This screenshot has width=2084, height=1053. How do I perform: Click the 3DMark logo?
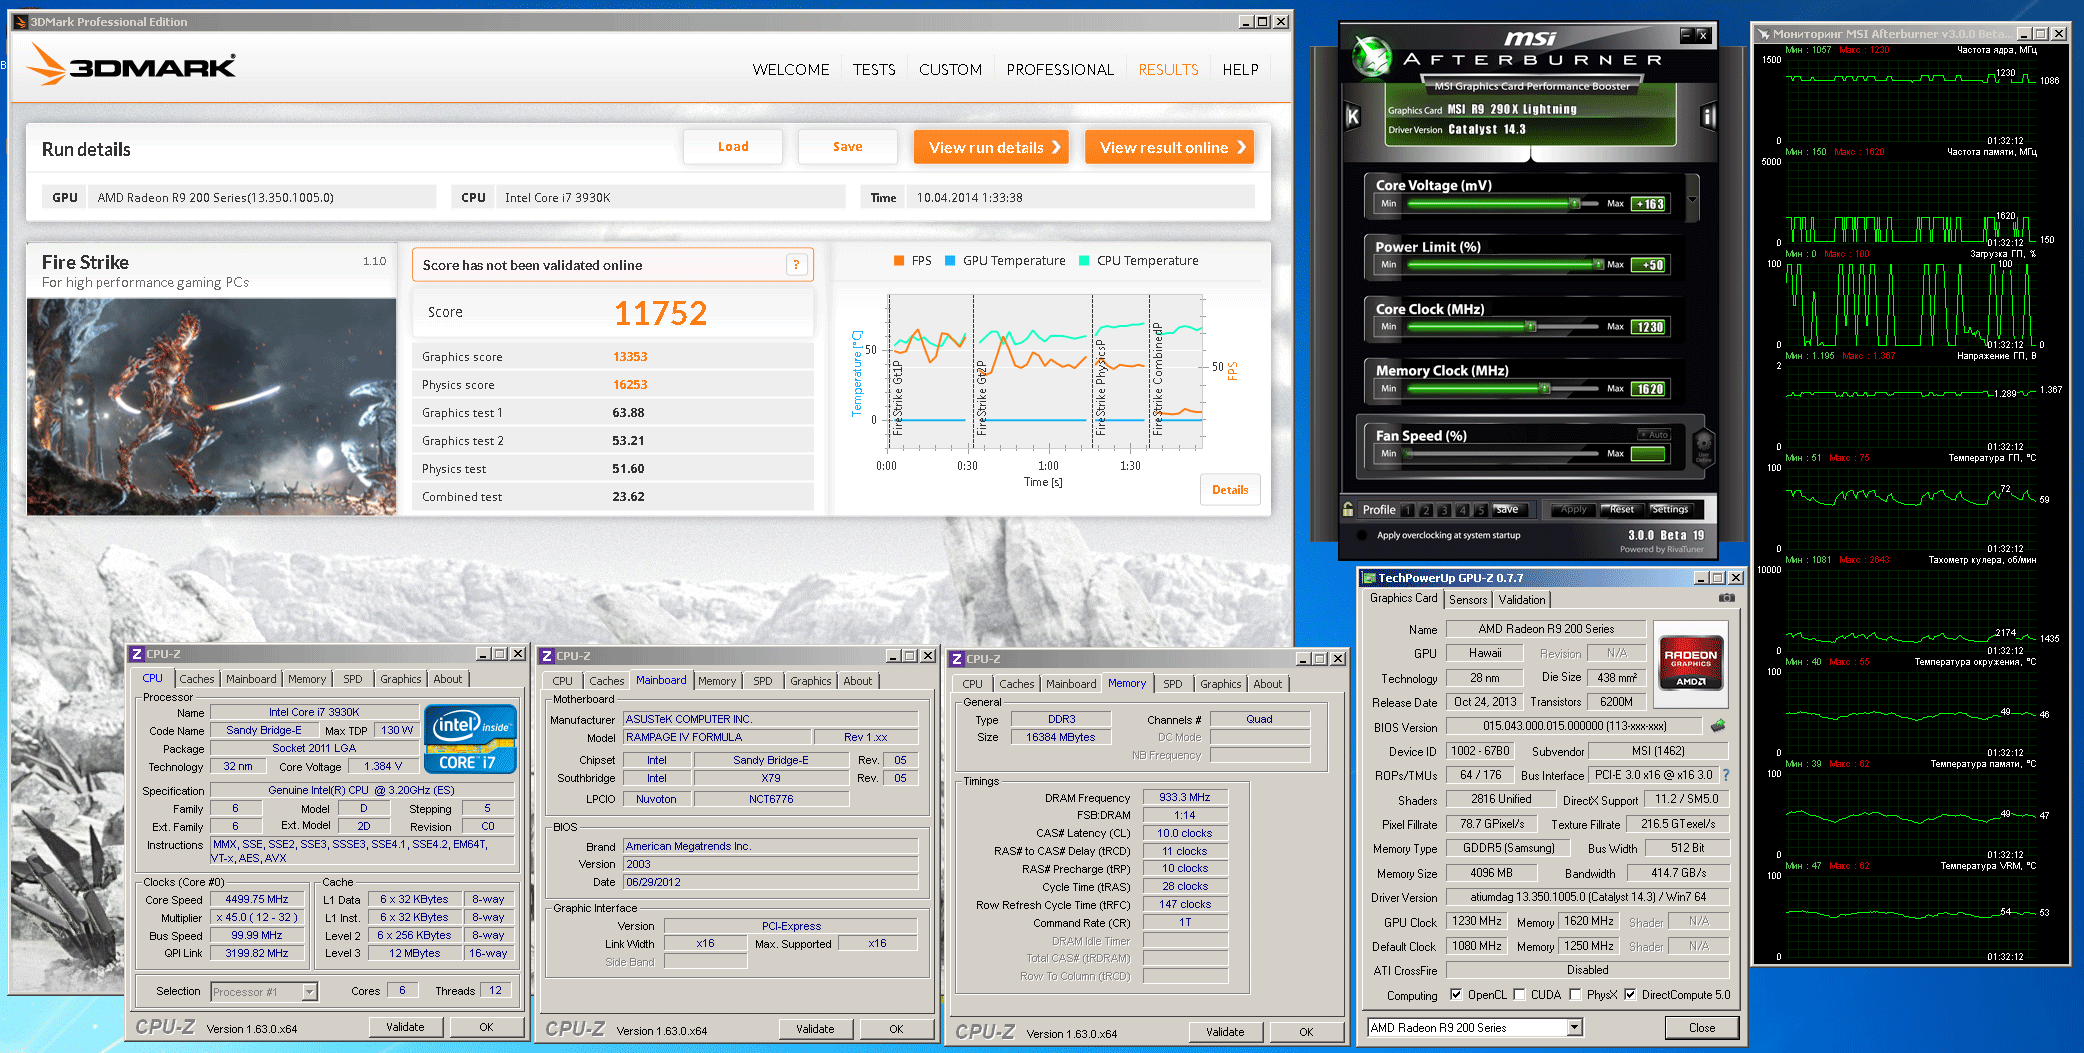click(x=131, y=65)
